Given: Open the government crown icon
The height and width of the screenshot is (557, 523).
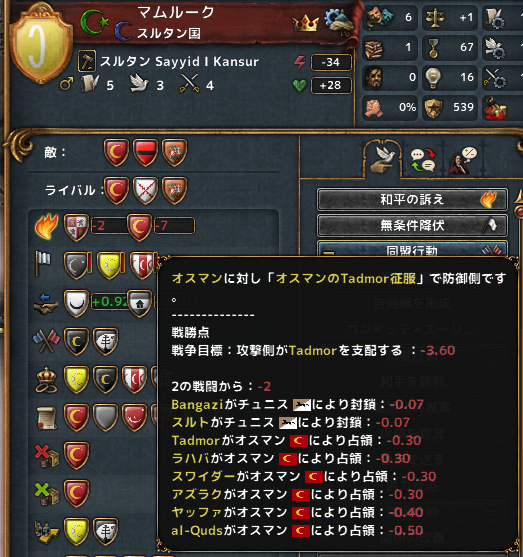Looking at the screenshot, I should tap(305, 23).
